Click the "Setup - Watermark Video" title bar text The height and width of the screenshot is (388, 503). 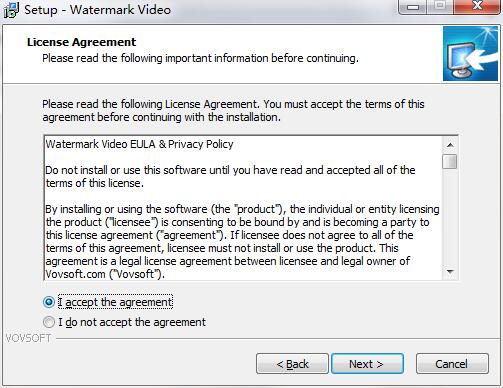(97, 10)
